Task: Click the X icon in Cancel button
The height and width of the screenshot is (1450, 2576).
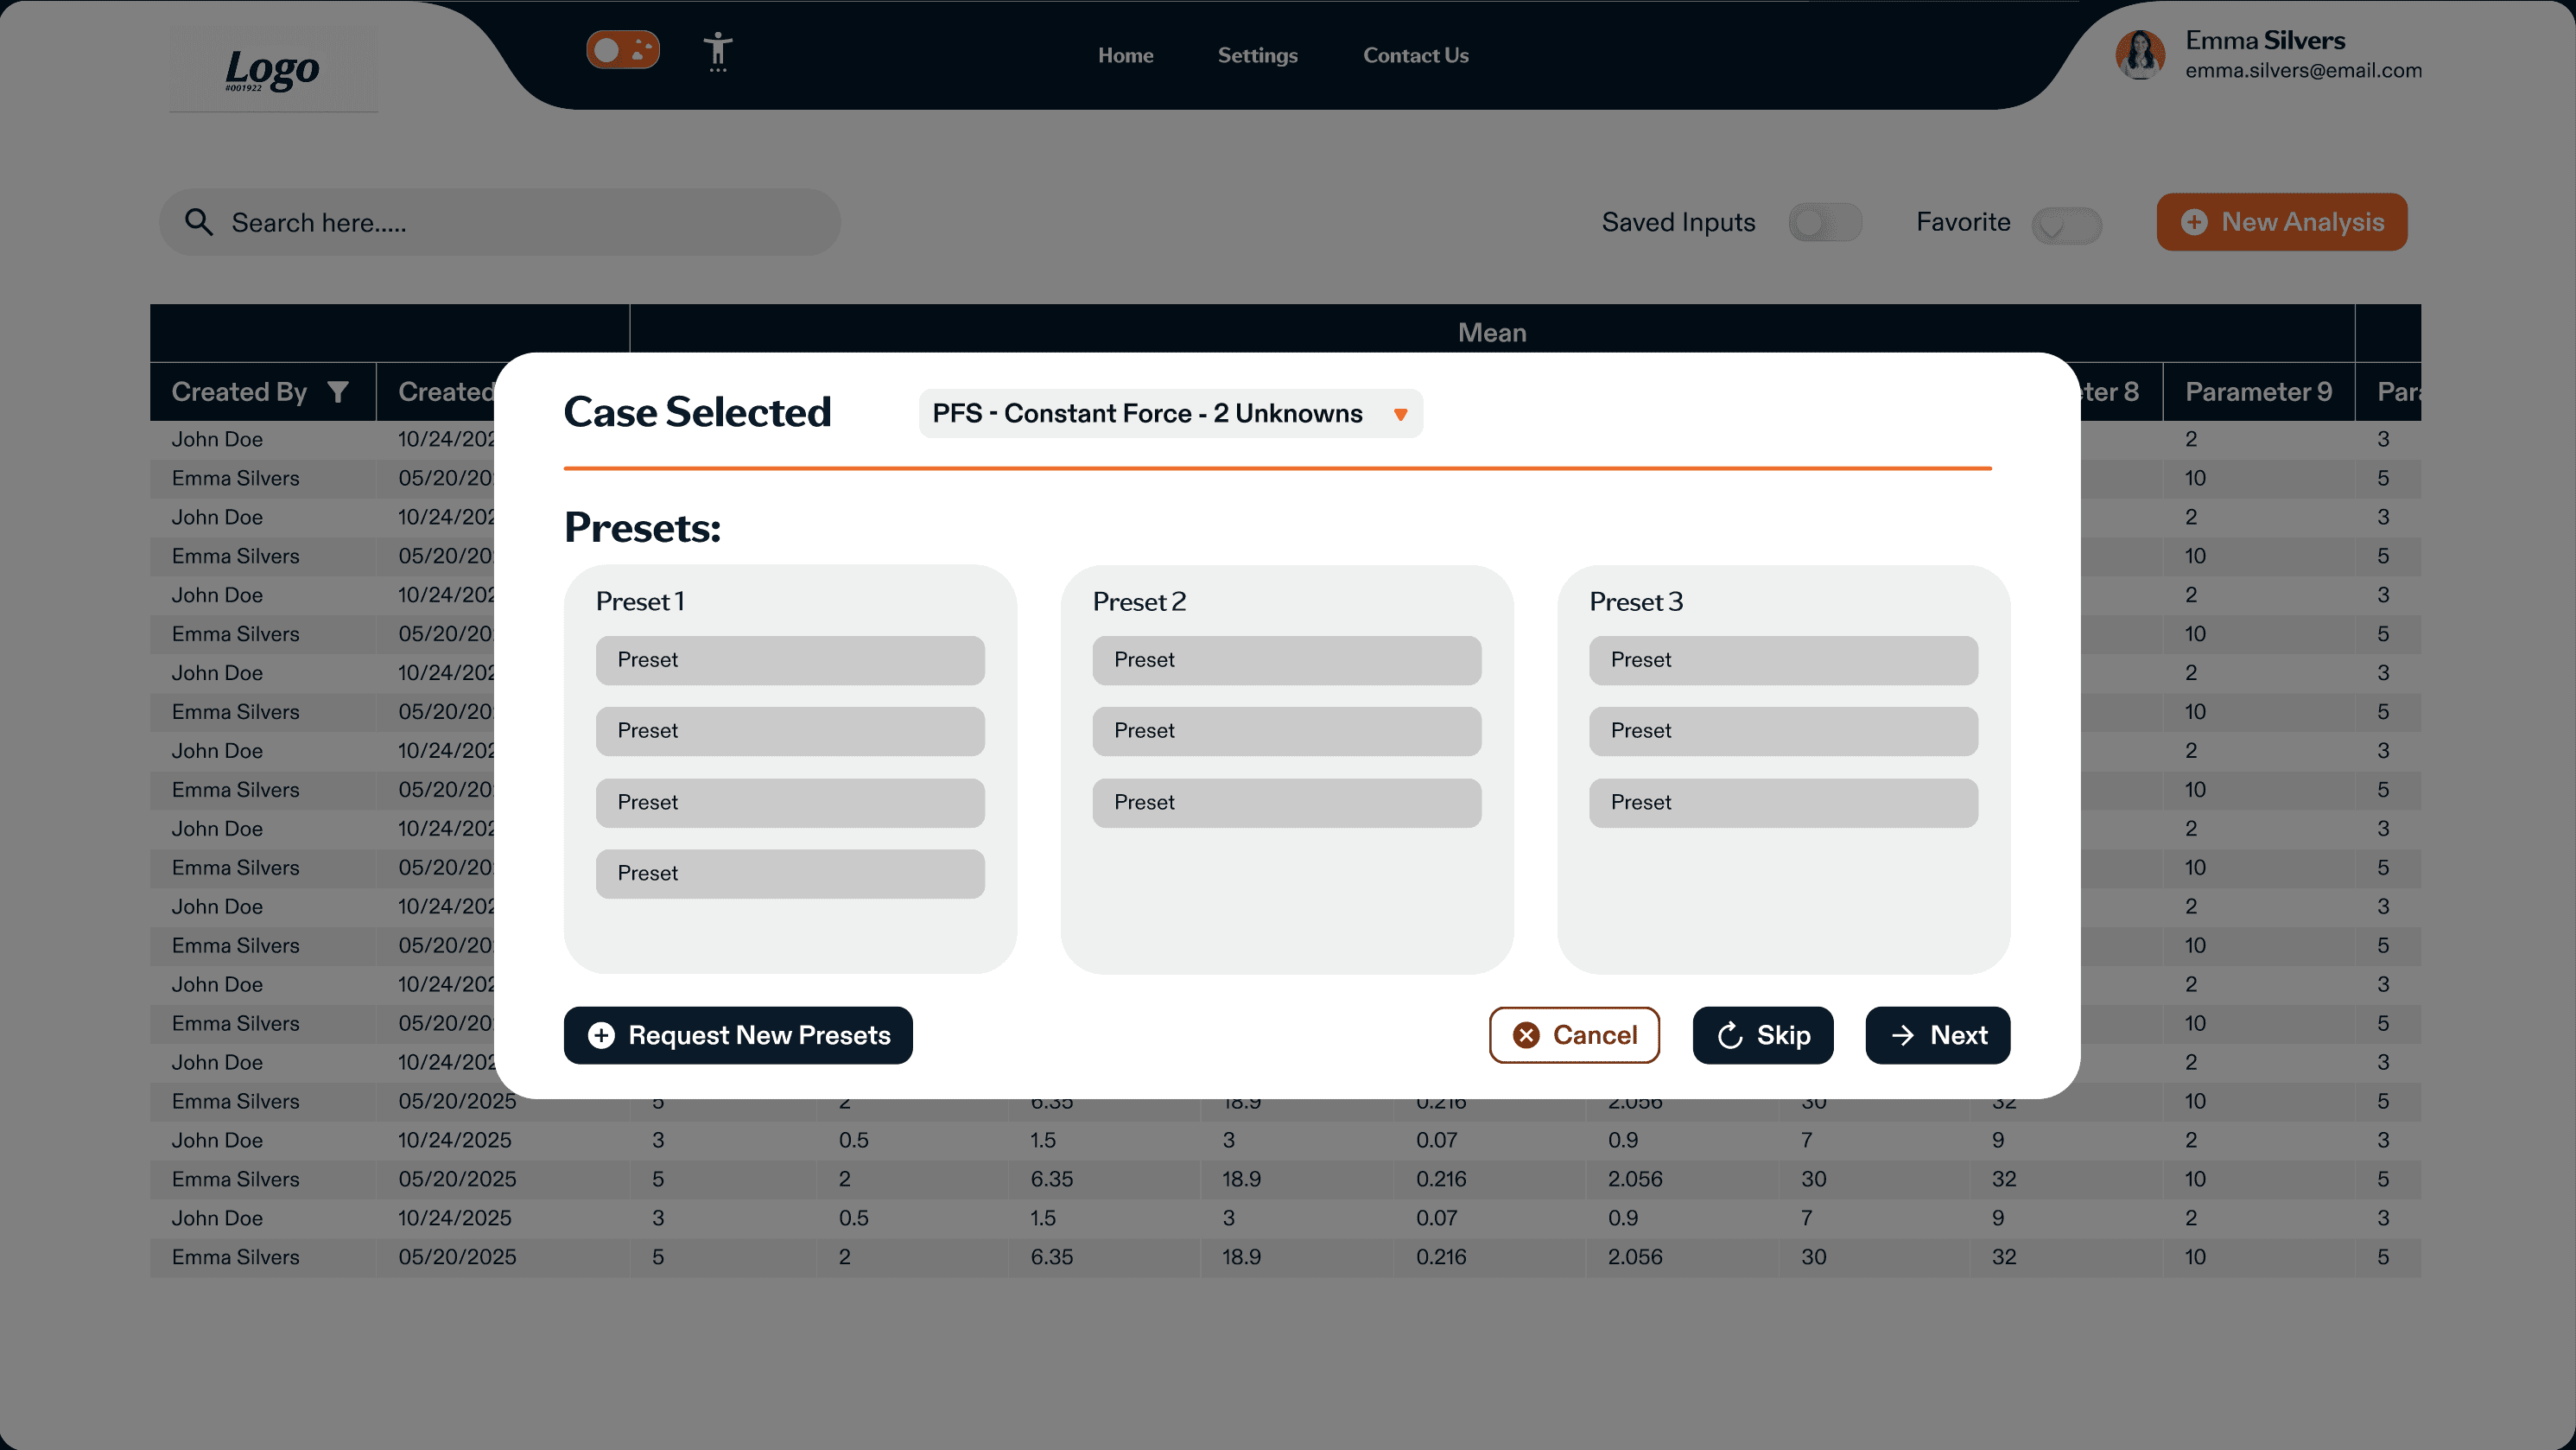Action: tap(1526, 1035)
